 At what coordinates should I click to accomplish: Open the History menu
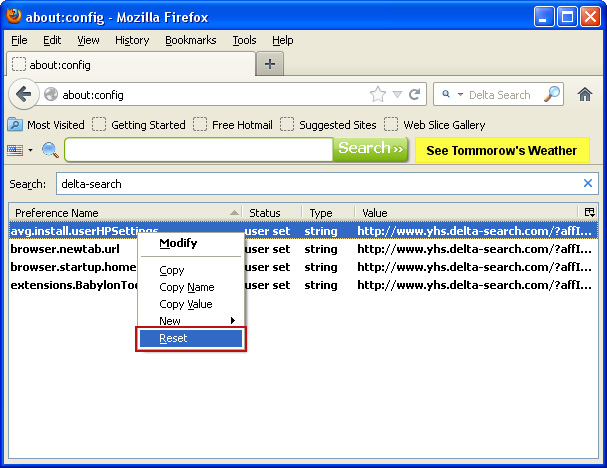click(132, 40)
